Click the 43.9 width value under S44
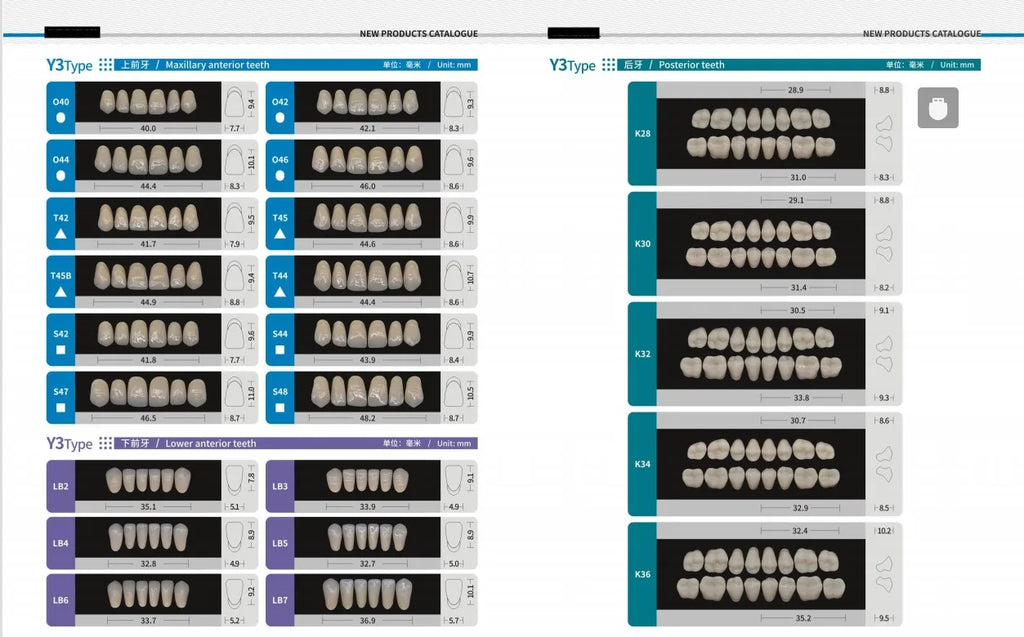 pyautogui.click(x=368, y=360)
